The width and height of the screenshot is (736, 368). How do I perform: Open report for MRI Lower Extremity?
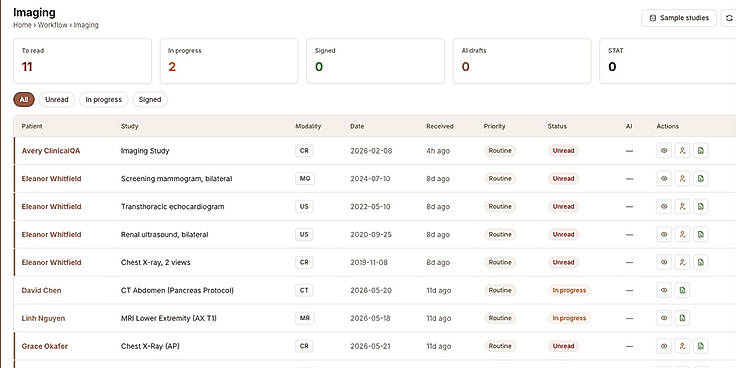pos(682,318)
